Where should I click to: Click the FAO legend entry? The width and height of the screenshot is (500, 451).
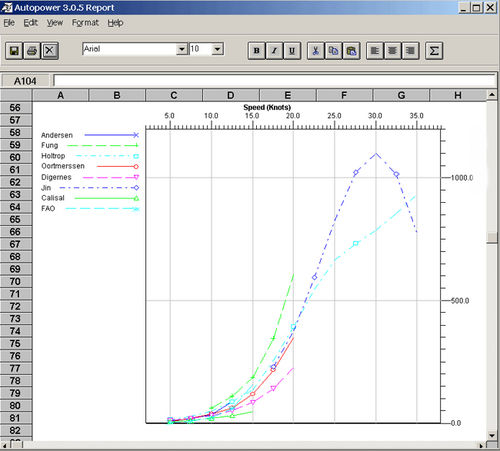pos(90,209)
